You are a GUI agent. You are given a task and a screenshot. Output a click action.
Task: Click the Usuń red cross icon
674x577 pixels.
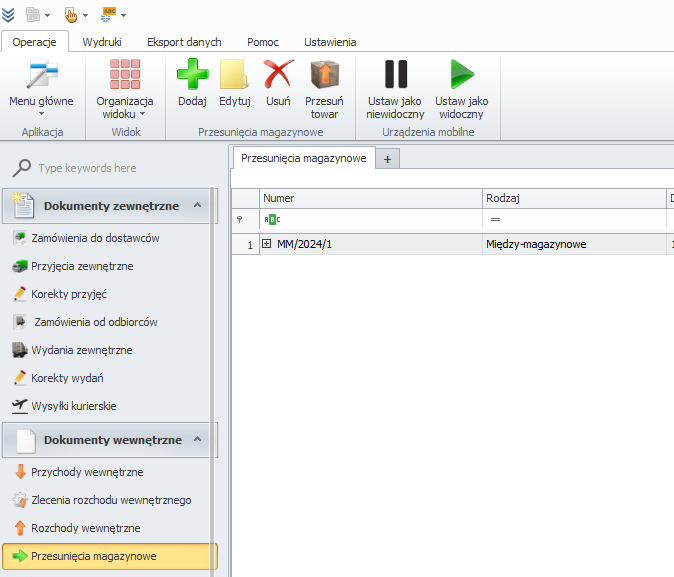279,74
